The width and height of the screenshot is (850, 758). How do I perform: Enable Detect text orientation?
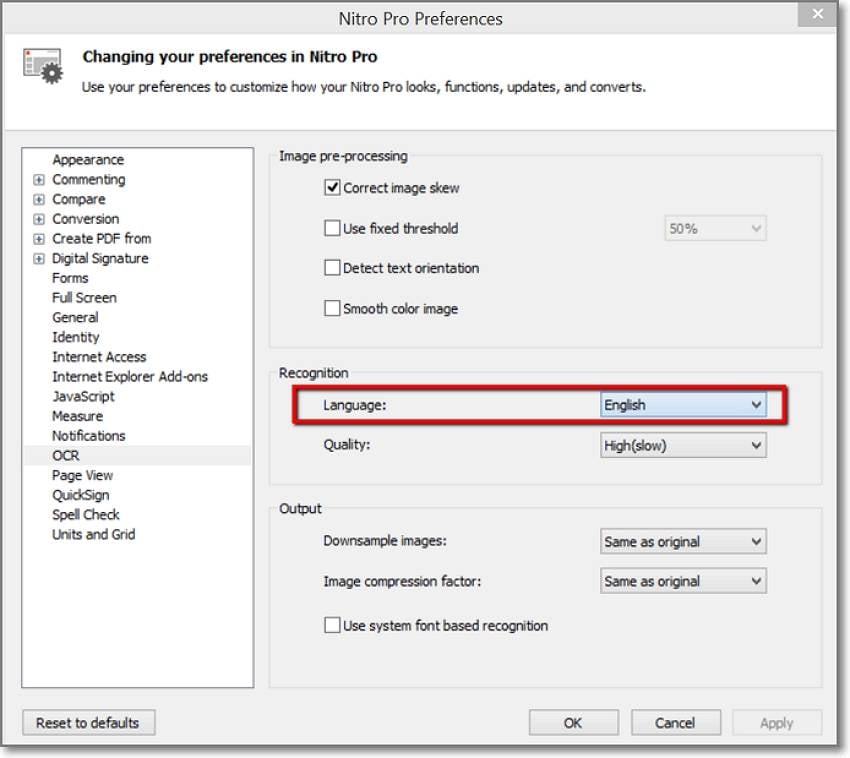click(332, 268)
